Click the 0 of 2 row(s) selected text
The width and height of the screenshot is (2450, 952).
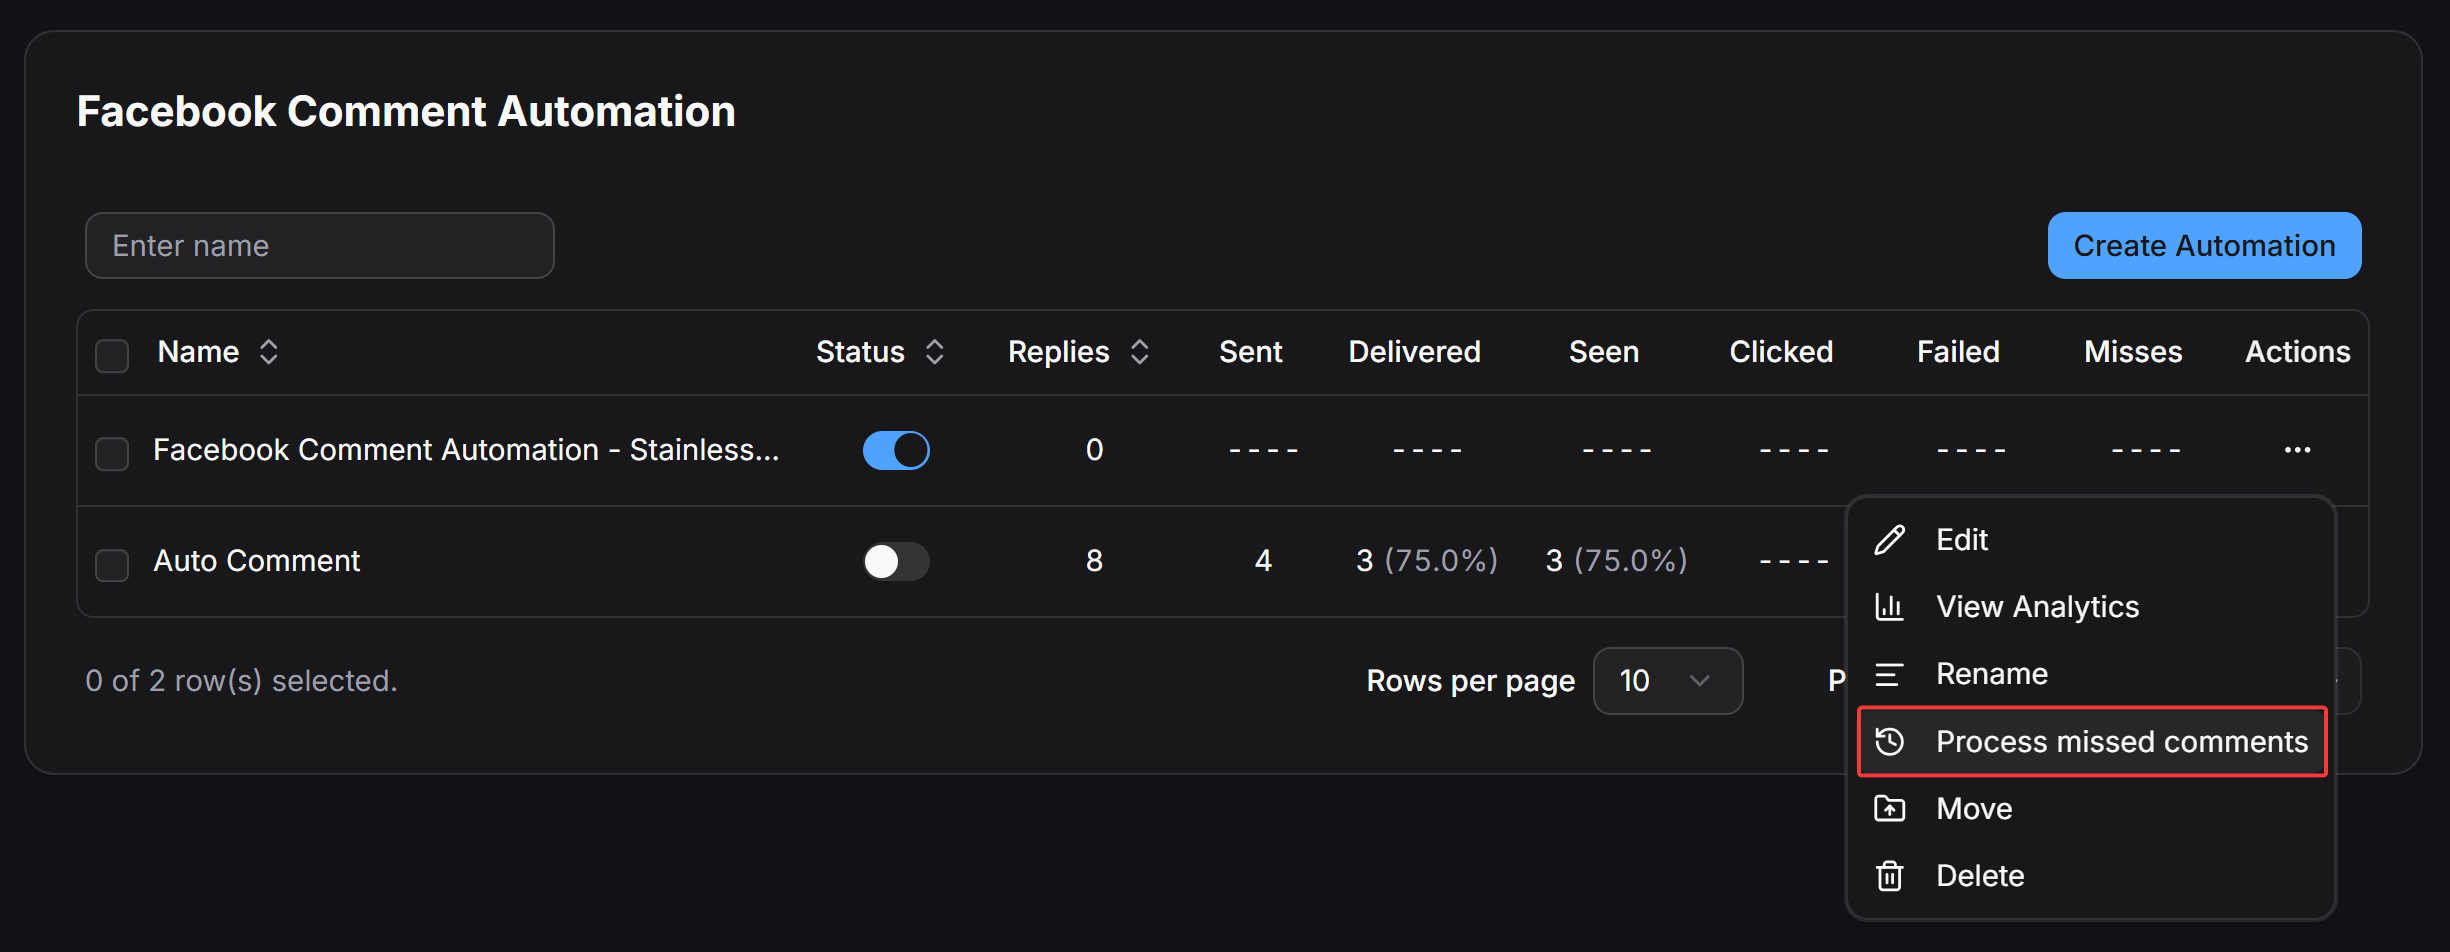click(241, 681)
